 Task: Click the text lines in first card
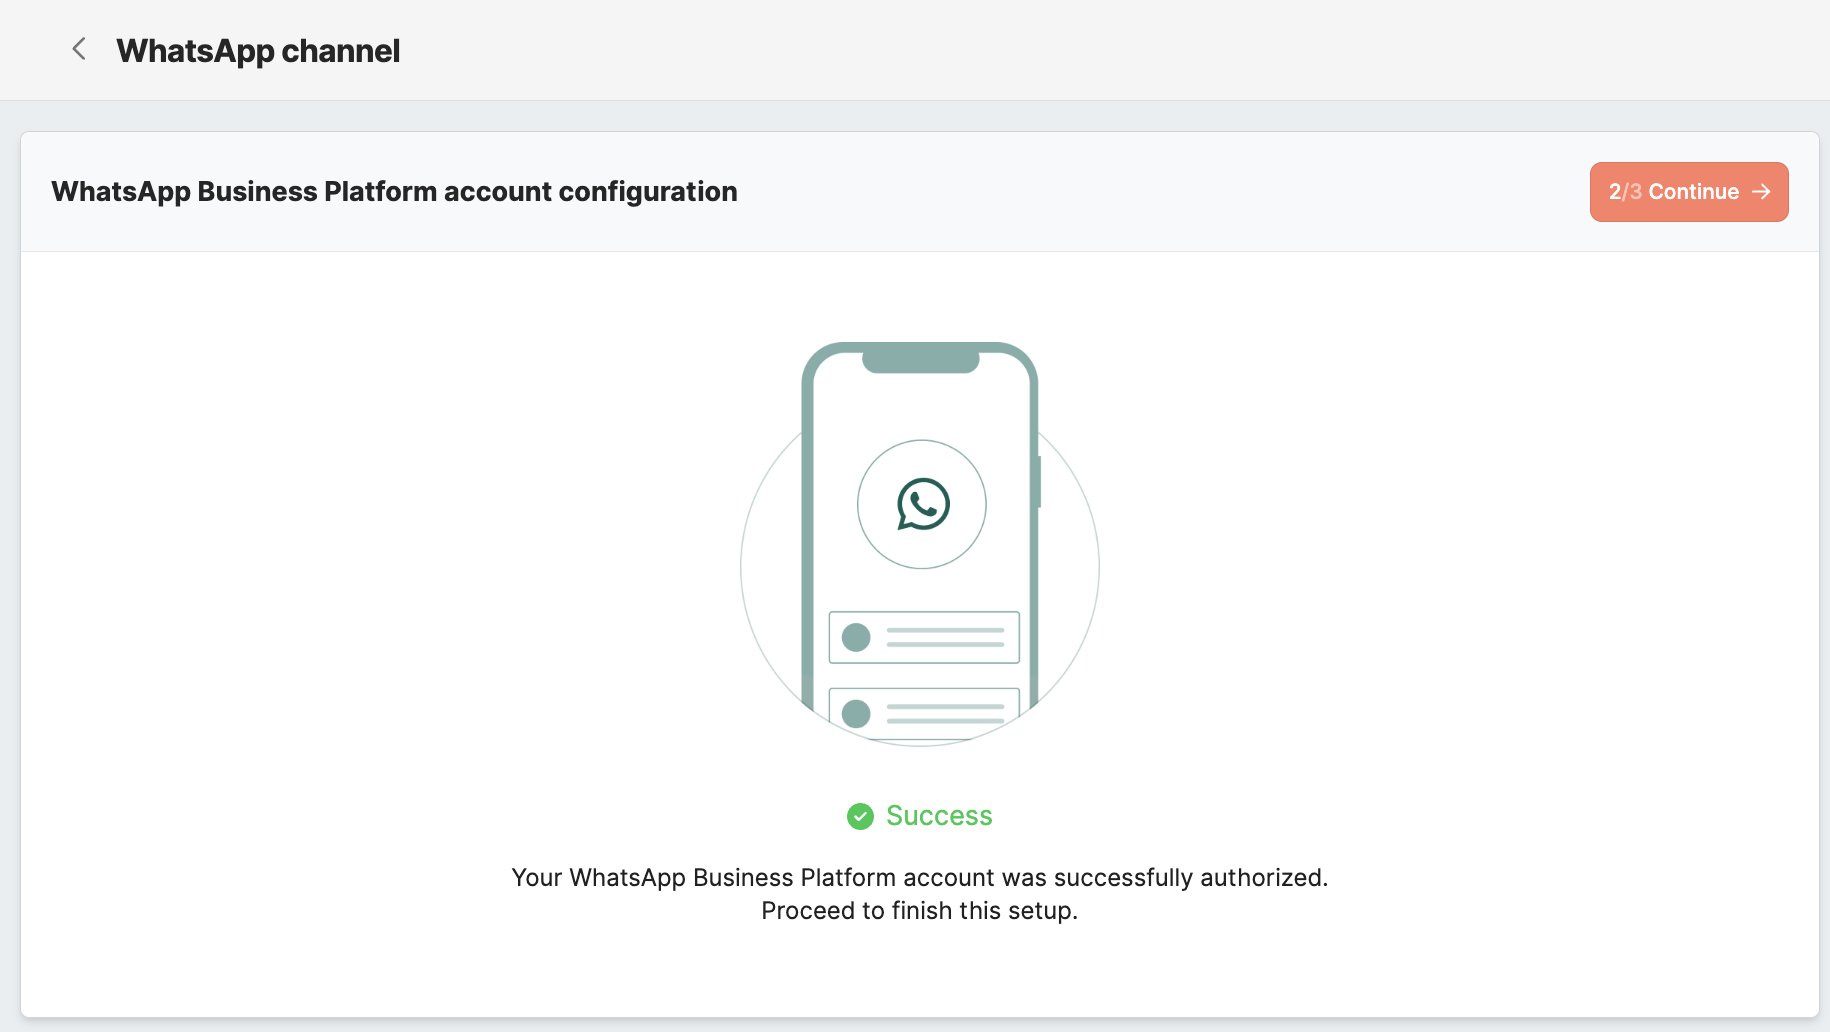click(x=945, y=637)
